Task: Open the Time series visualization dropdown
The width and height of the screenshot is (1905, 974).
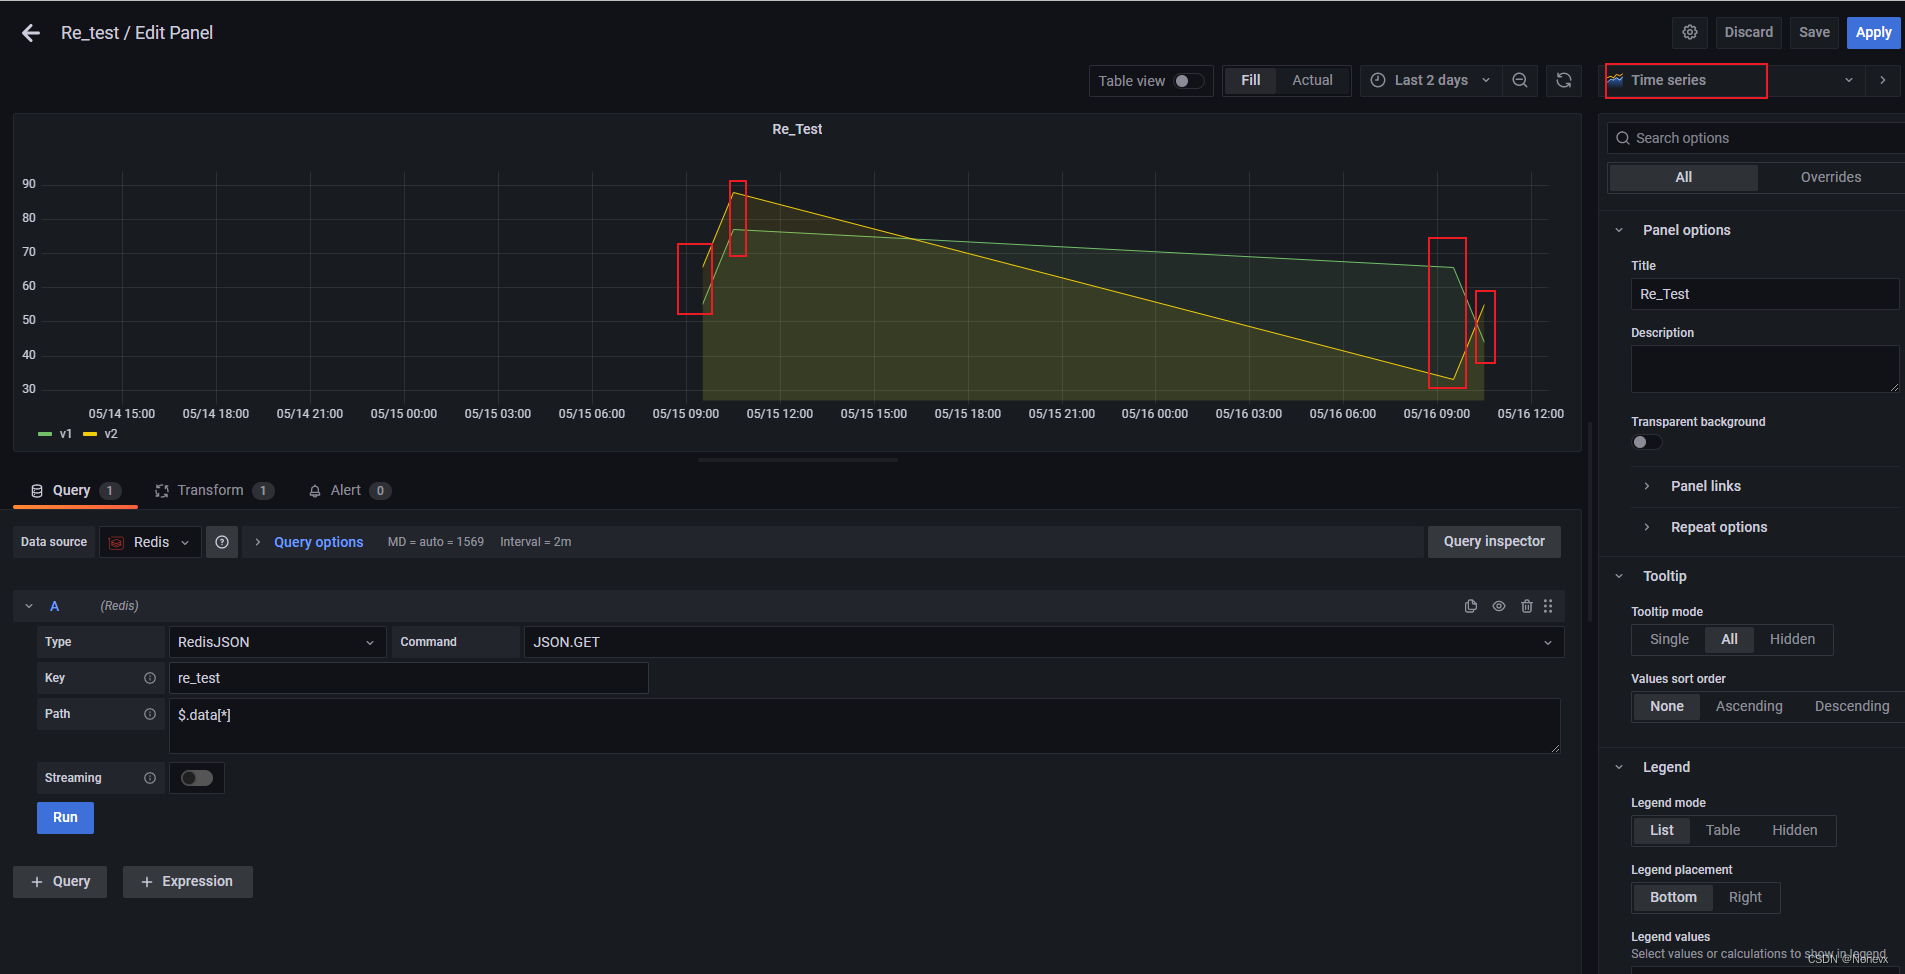Action: (1846, 80)
